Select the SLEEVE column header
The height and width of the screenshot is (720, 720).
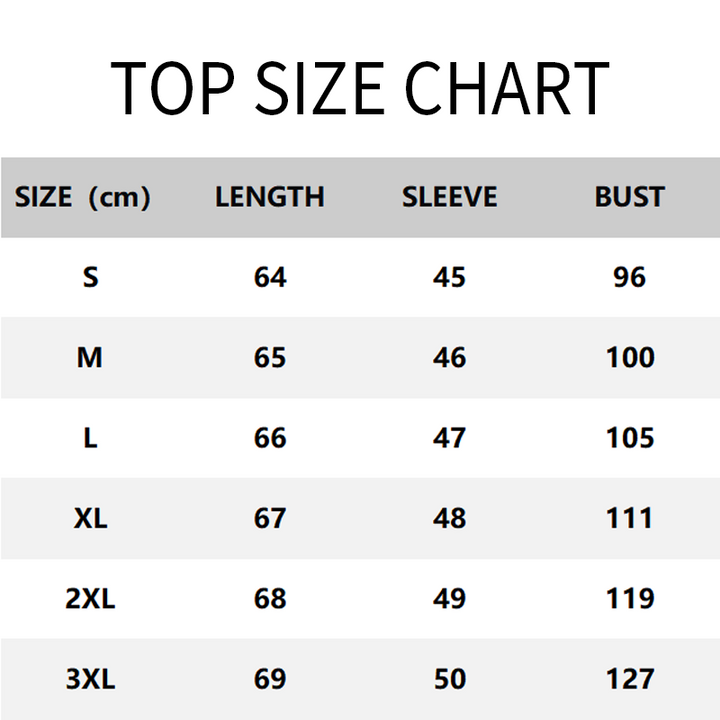click(449, 197)
